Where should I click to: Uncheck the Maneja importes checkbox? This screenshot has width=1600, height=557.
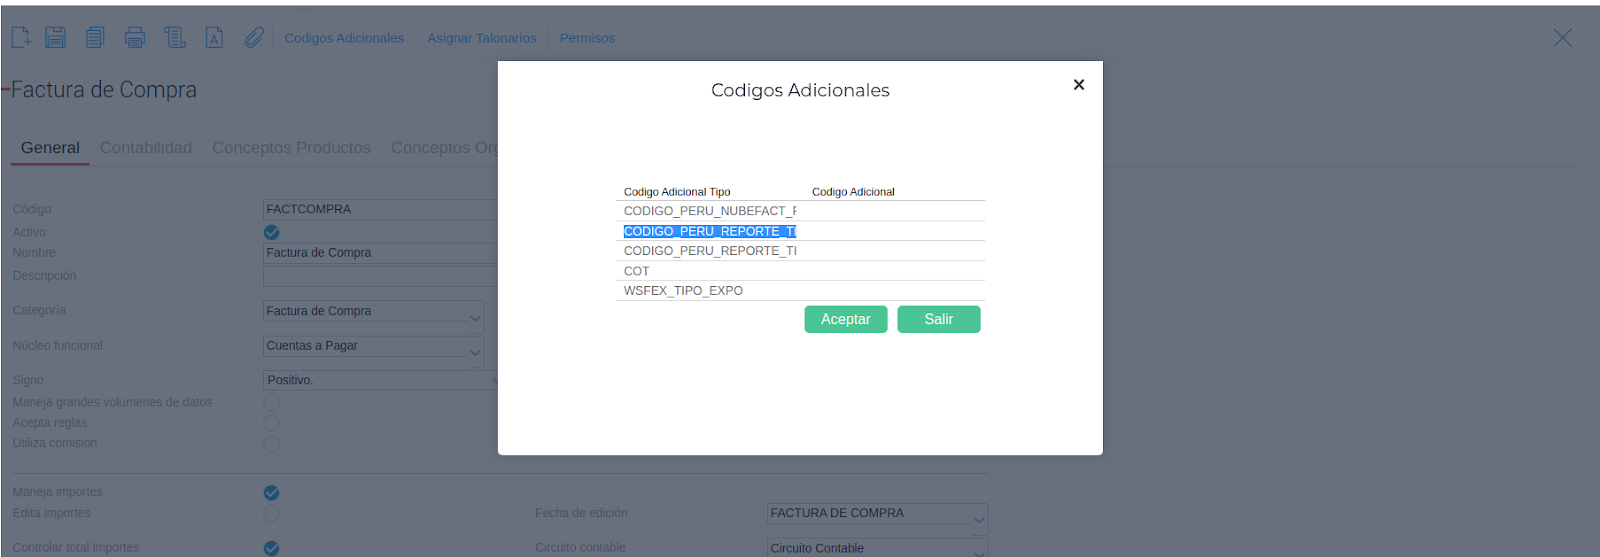[271, 492]
